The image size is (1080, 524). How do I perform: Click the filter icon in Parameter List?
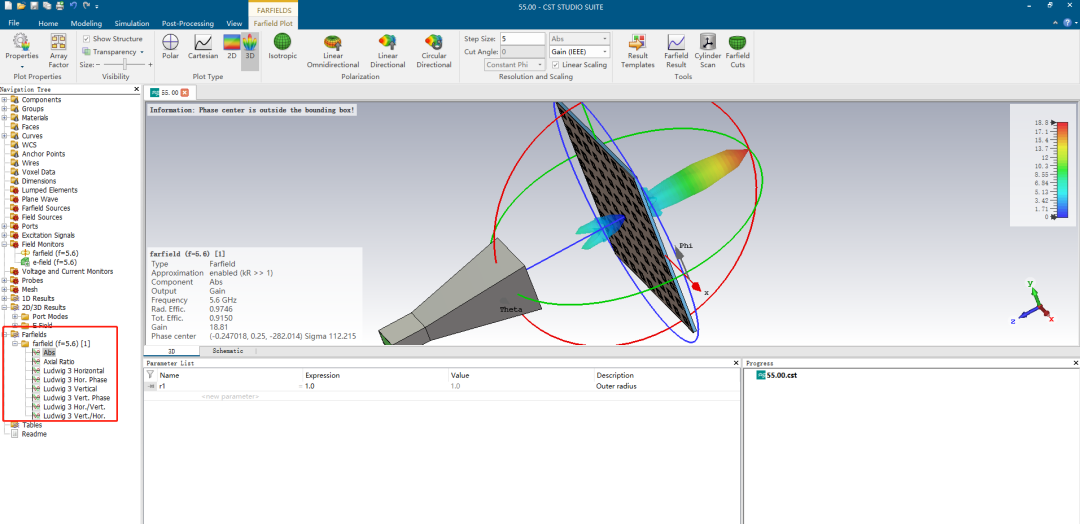(150, 375)
